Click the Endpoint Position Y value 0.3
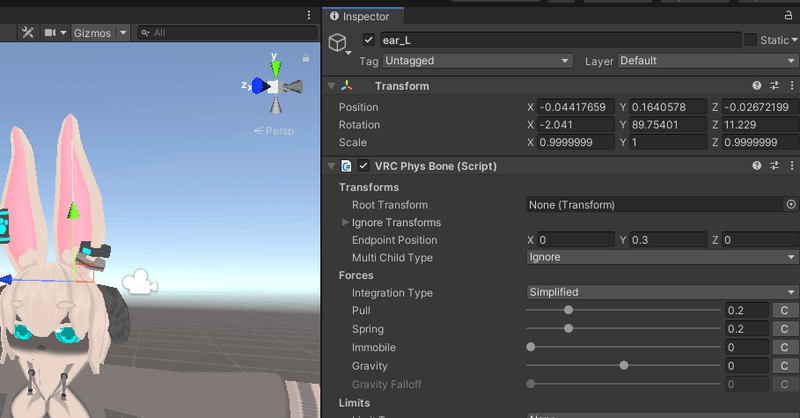Image resolution: width=800 pixels, height=418 pixels. [x=668, y=240]
